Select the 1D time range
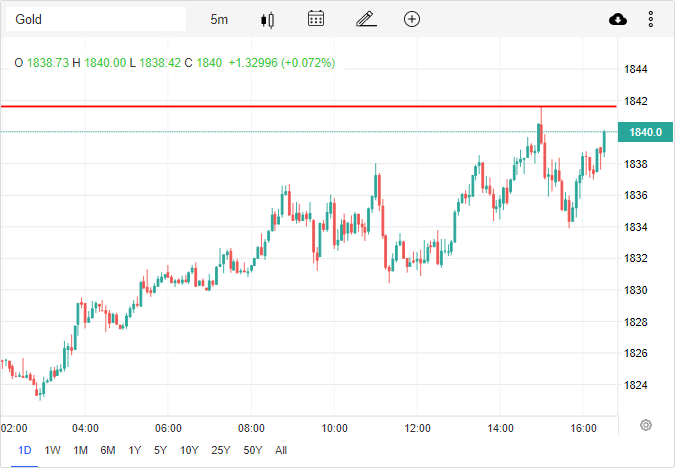 click(x=25, y=450)
